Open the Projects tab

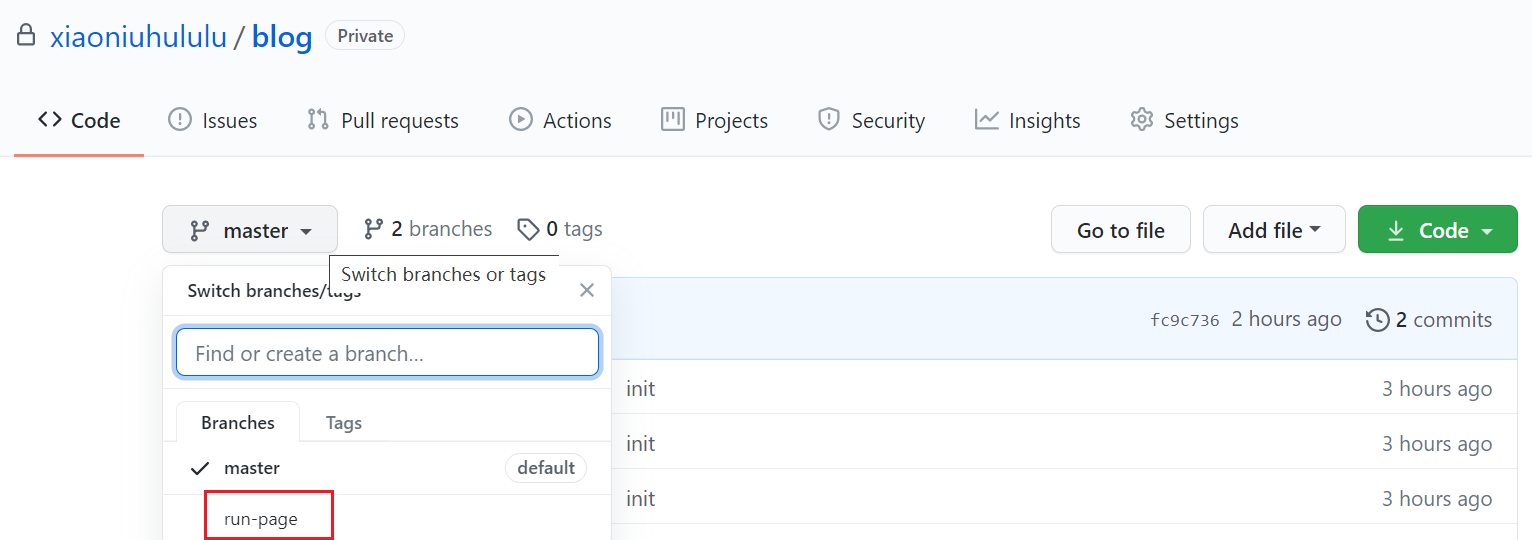point(714,120)
